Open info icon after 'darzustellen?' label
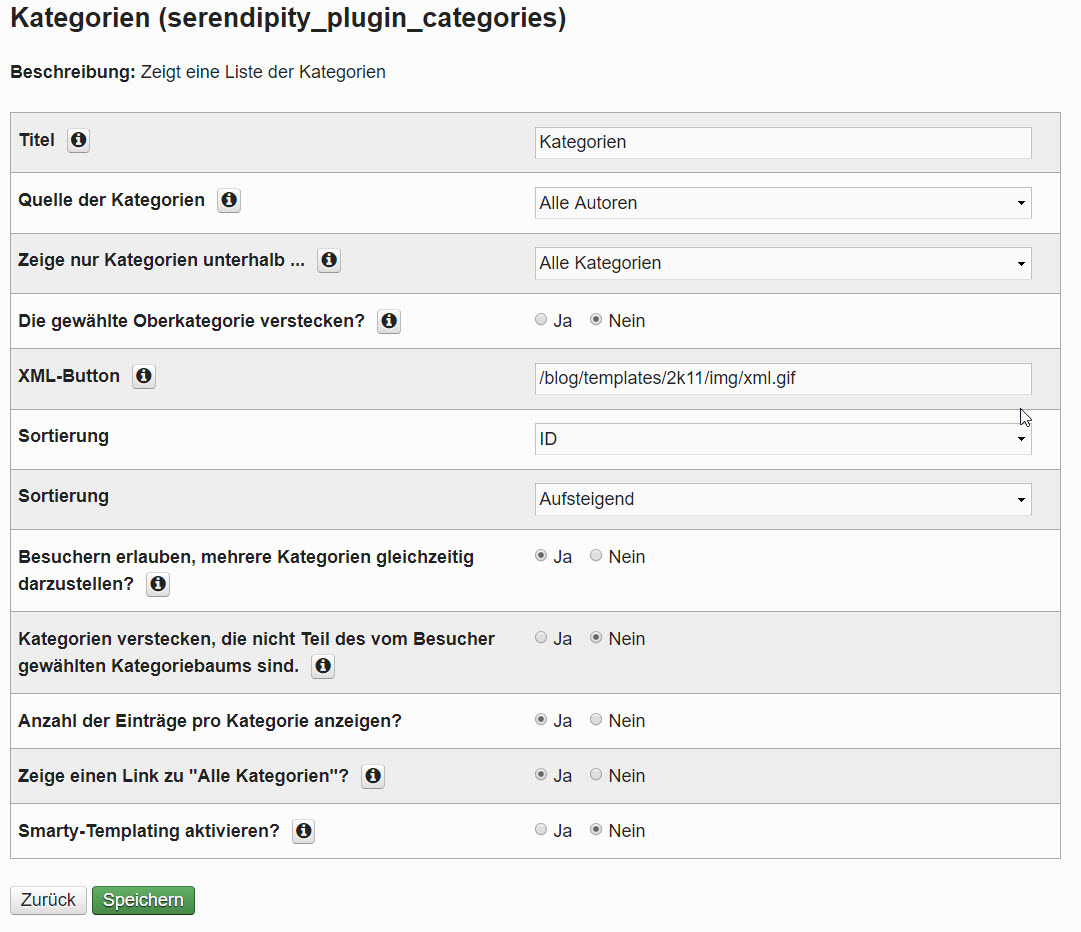 coord(158,585)
